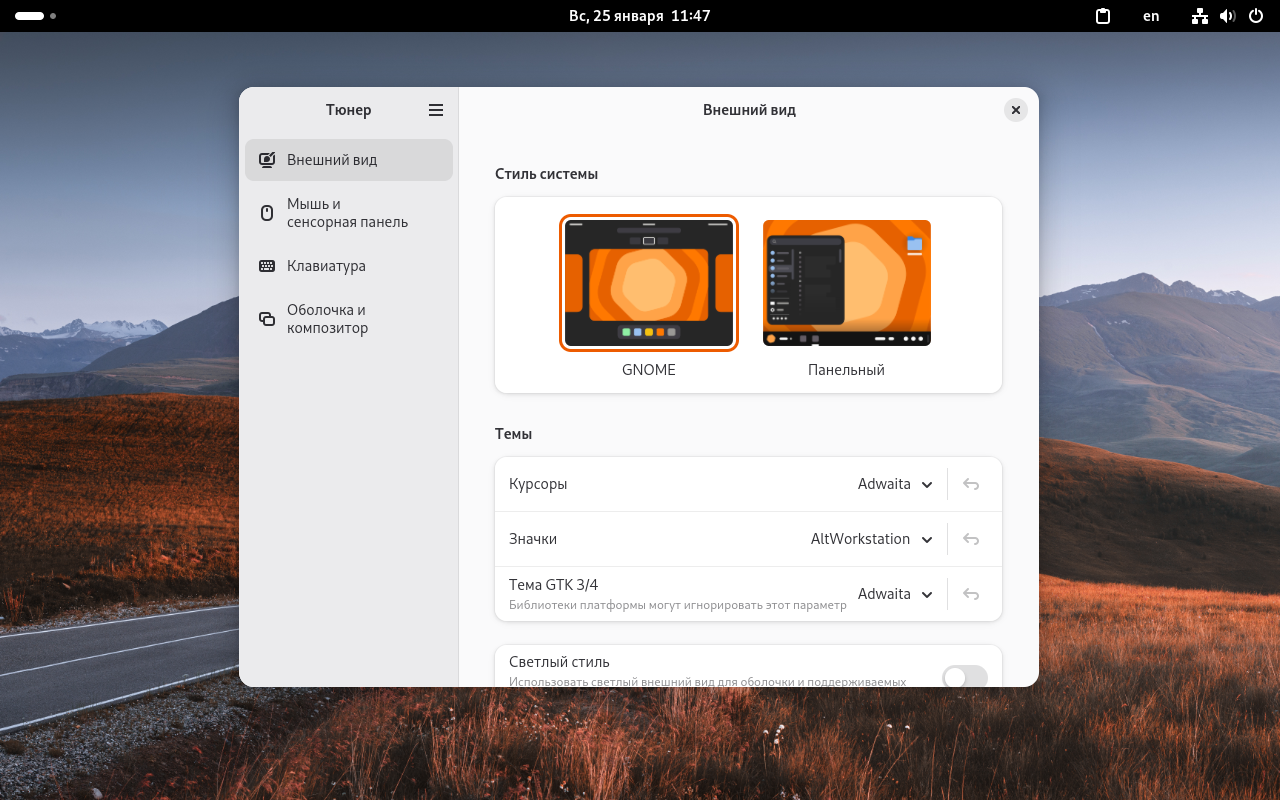The width and height of the screenshot is (1280, 800).
Task: Expand the GTK 3/4 theme dropdown
Action: click(895, 594)
